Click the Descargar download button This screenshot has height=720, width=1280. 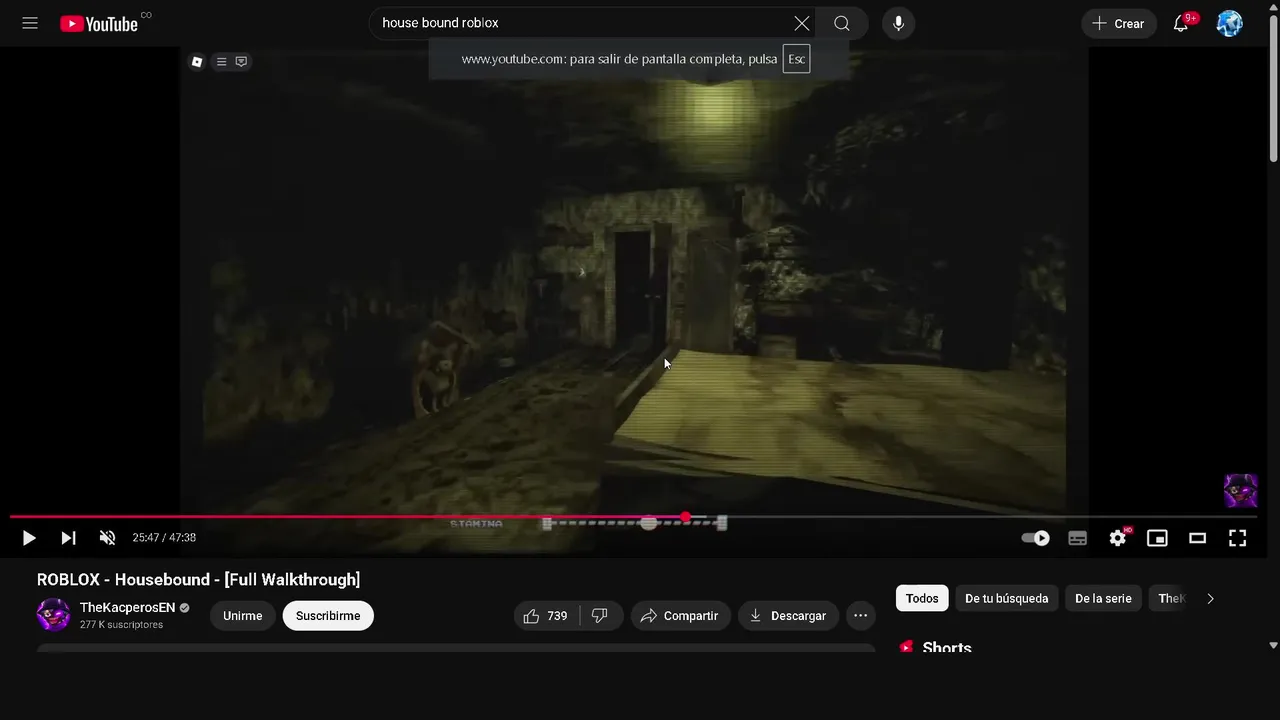tap(788, 616)
